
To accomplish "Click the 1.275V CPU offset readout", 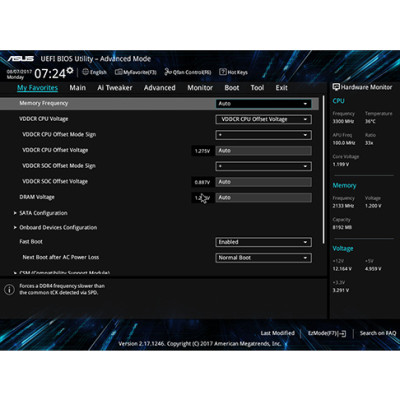I will click(x=202, y=151).
